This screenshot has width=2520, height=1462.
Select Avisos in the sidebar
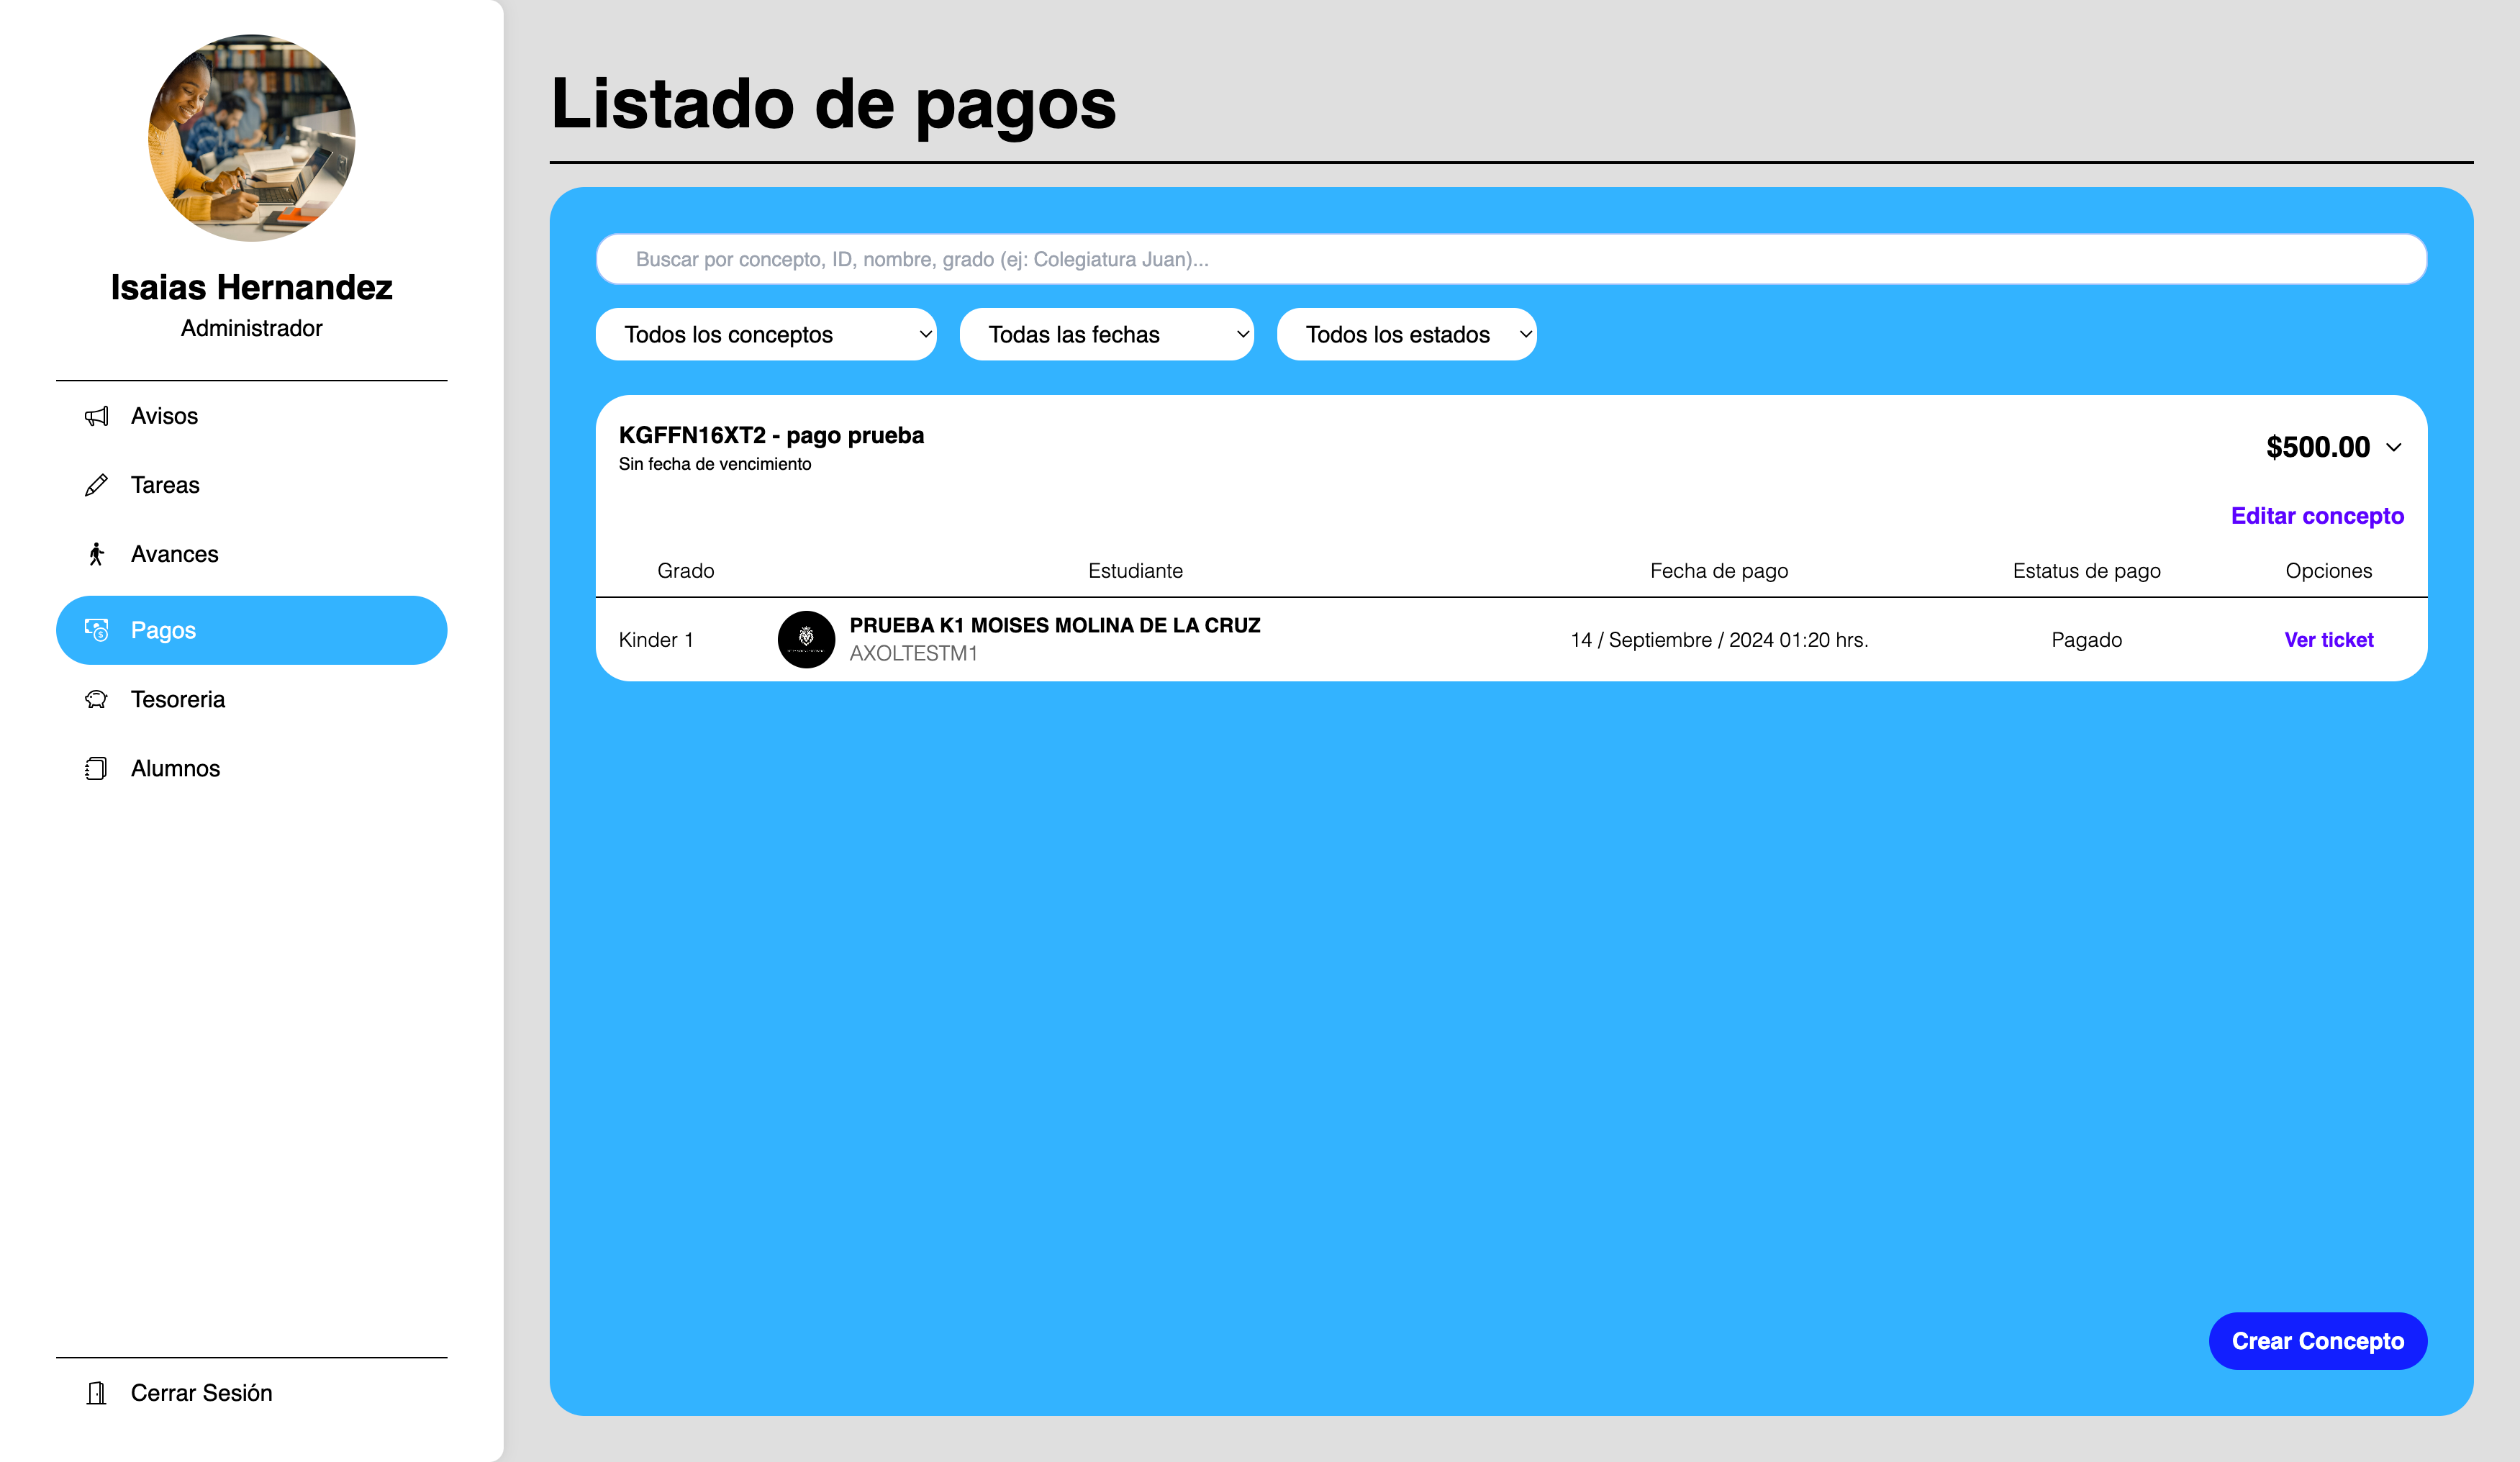(x=164, y=416)
